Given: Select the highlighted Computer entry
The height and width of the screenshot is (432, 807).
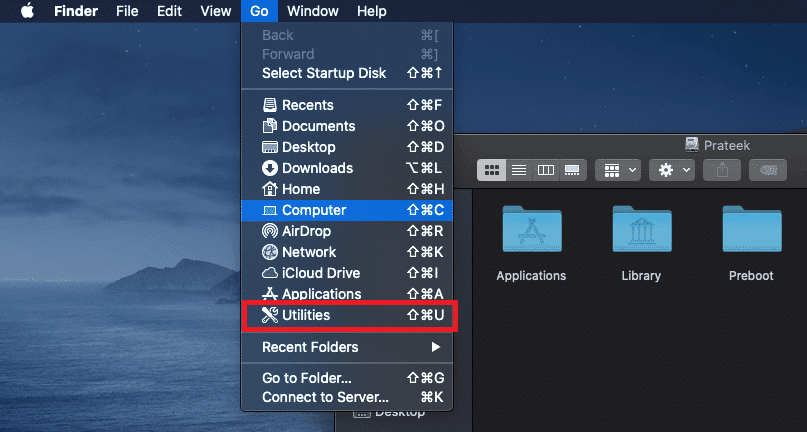Looking at the screenshot, I should [x=347, y=210].
